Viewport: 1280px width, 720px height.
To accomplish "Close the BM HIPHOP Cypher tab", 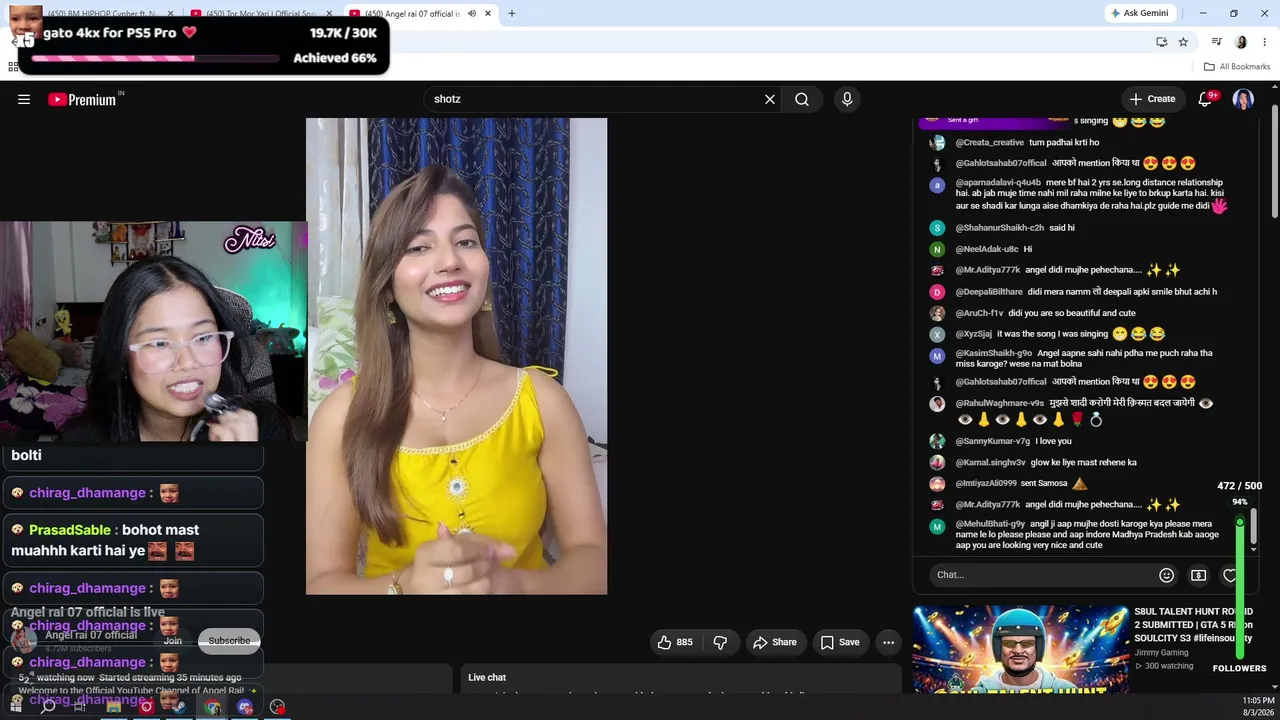I will pos(171,14).
